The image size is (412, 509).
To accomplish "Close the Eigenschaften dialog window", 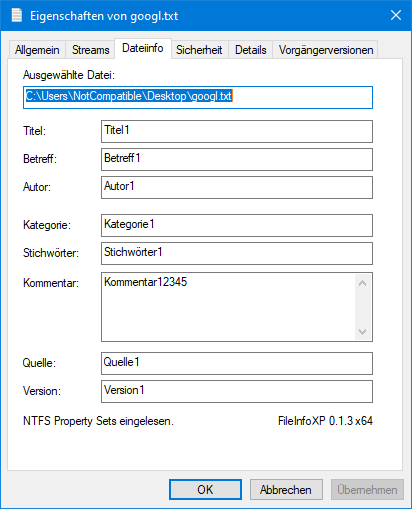I will (396, 15).
